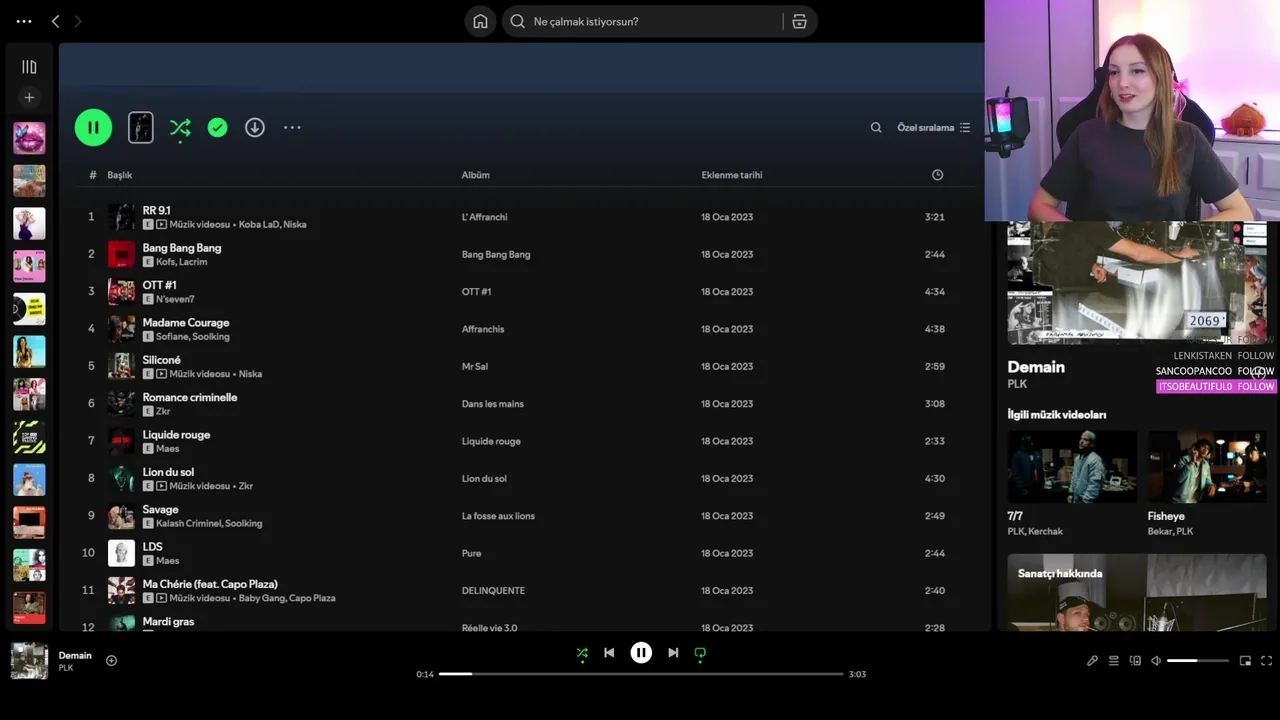Skip to the next track
This screenshot has width=1280, height=720.
tap(673, 653)
